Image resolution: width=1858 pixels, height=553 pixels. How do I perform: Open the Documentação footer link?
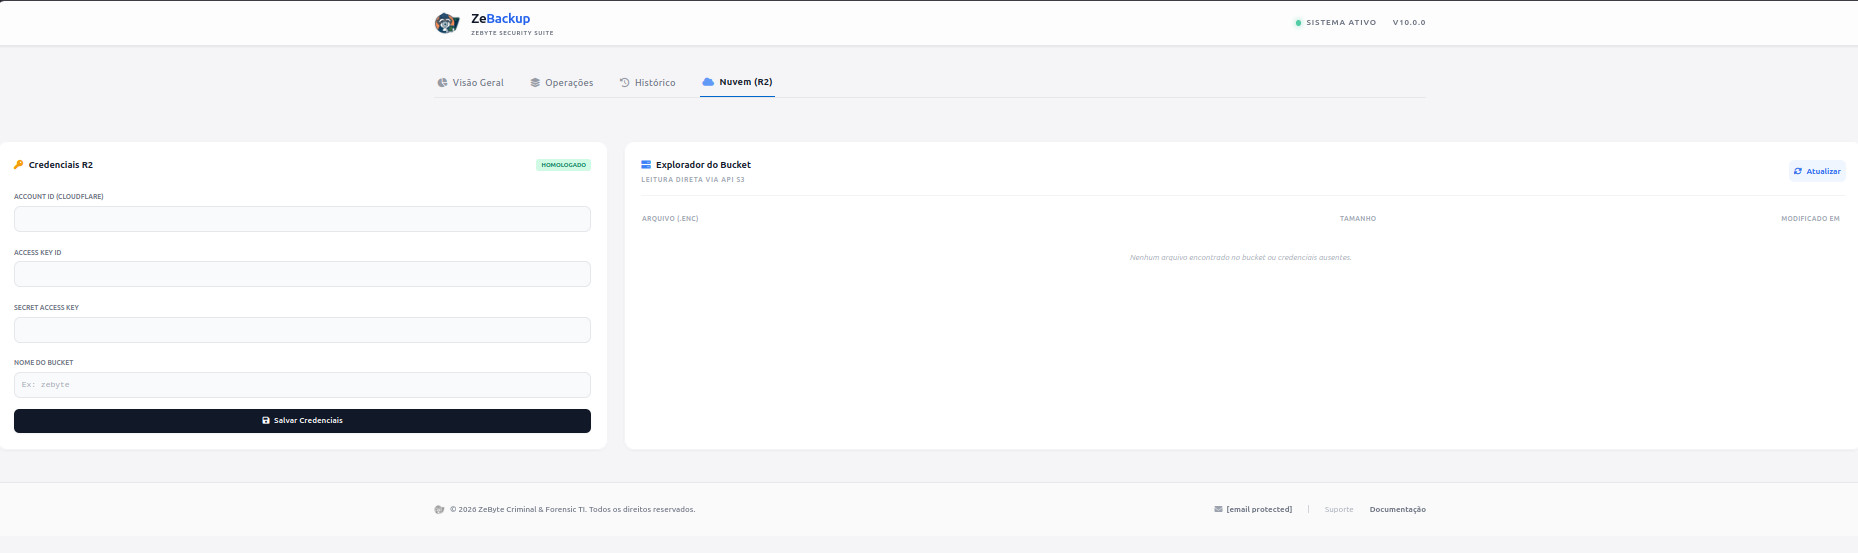point(1398,510)
